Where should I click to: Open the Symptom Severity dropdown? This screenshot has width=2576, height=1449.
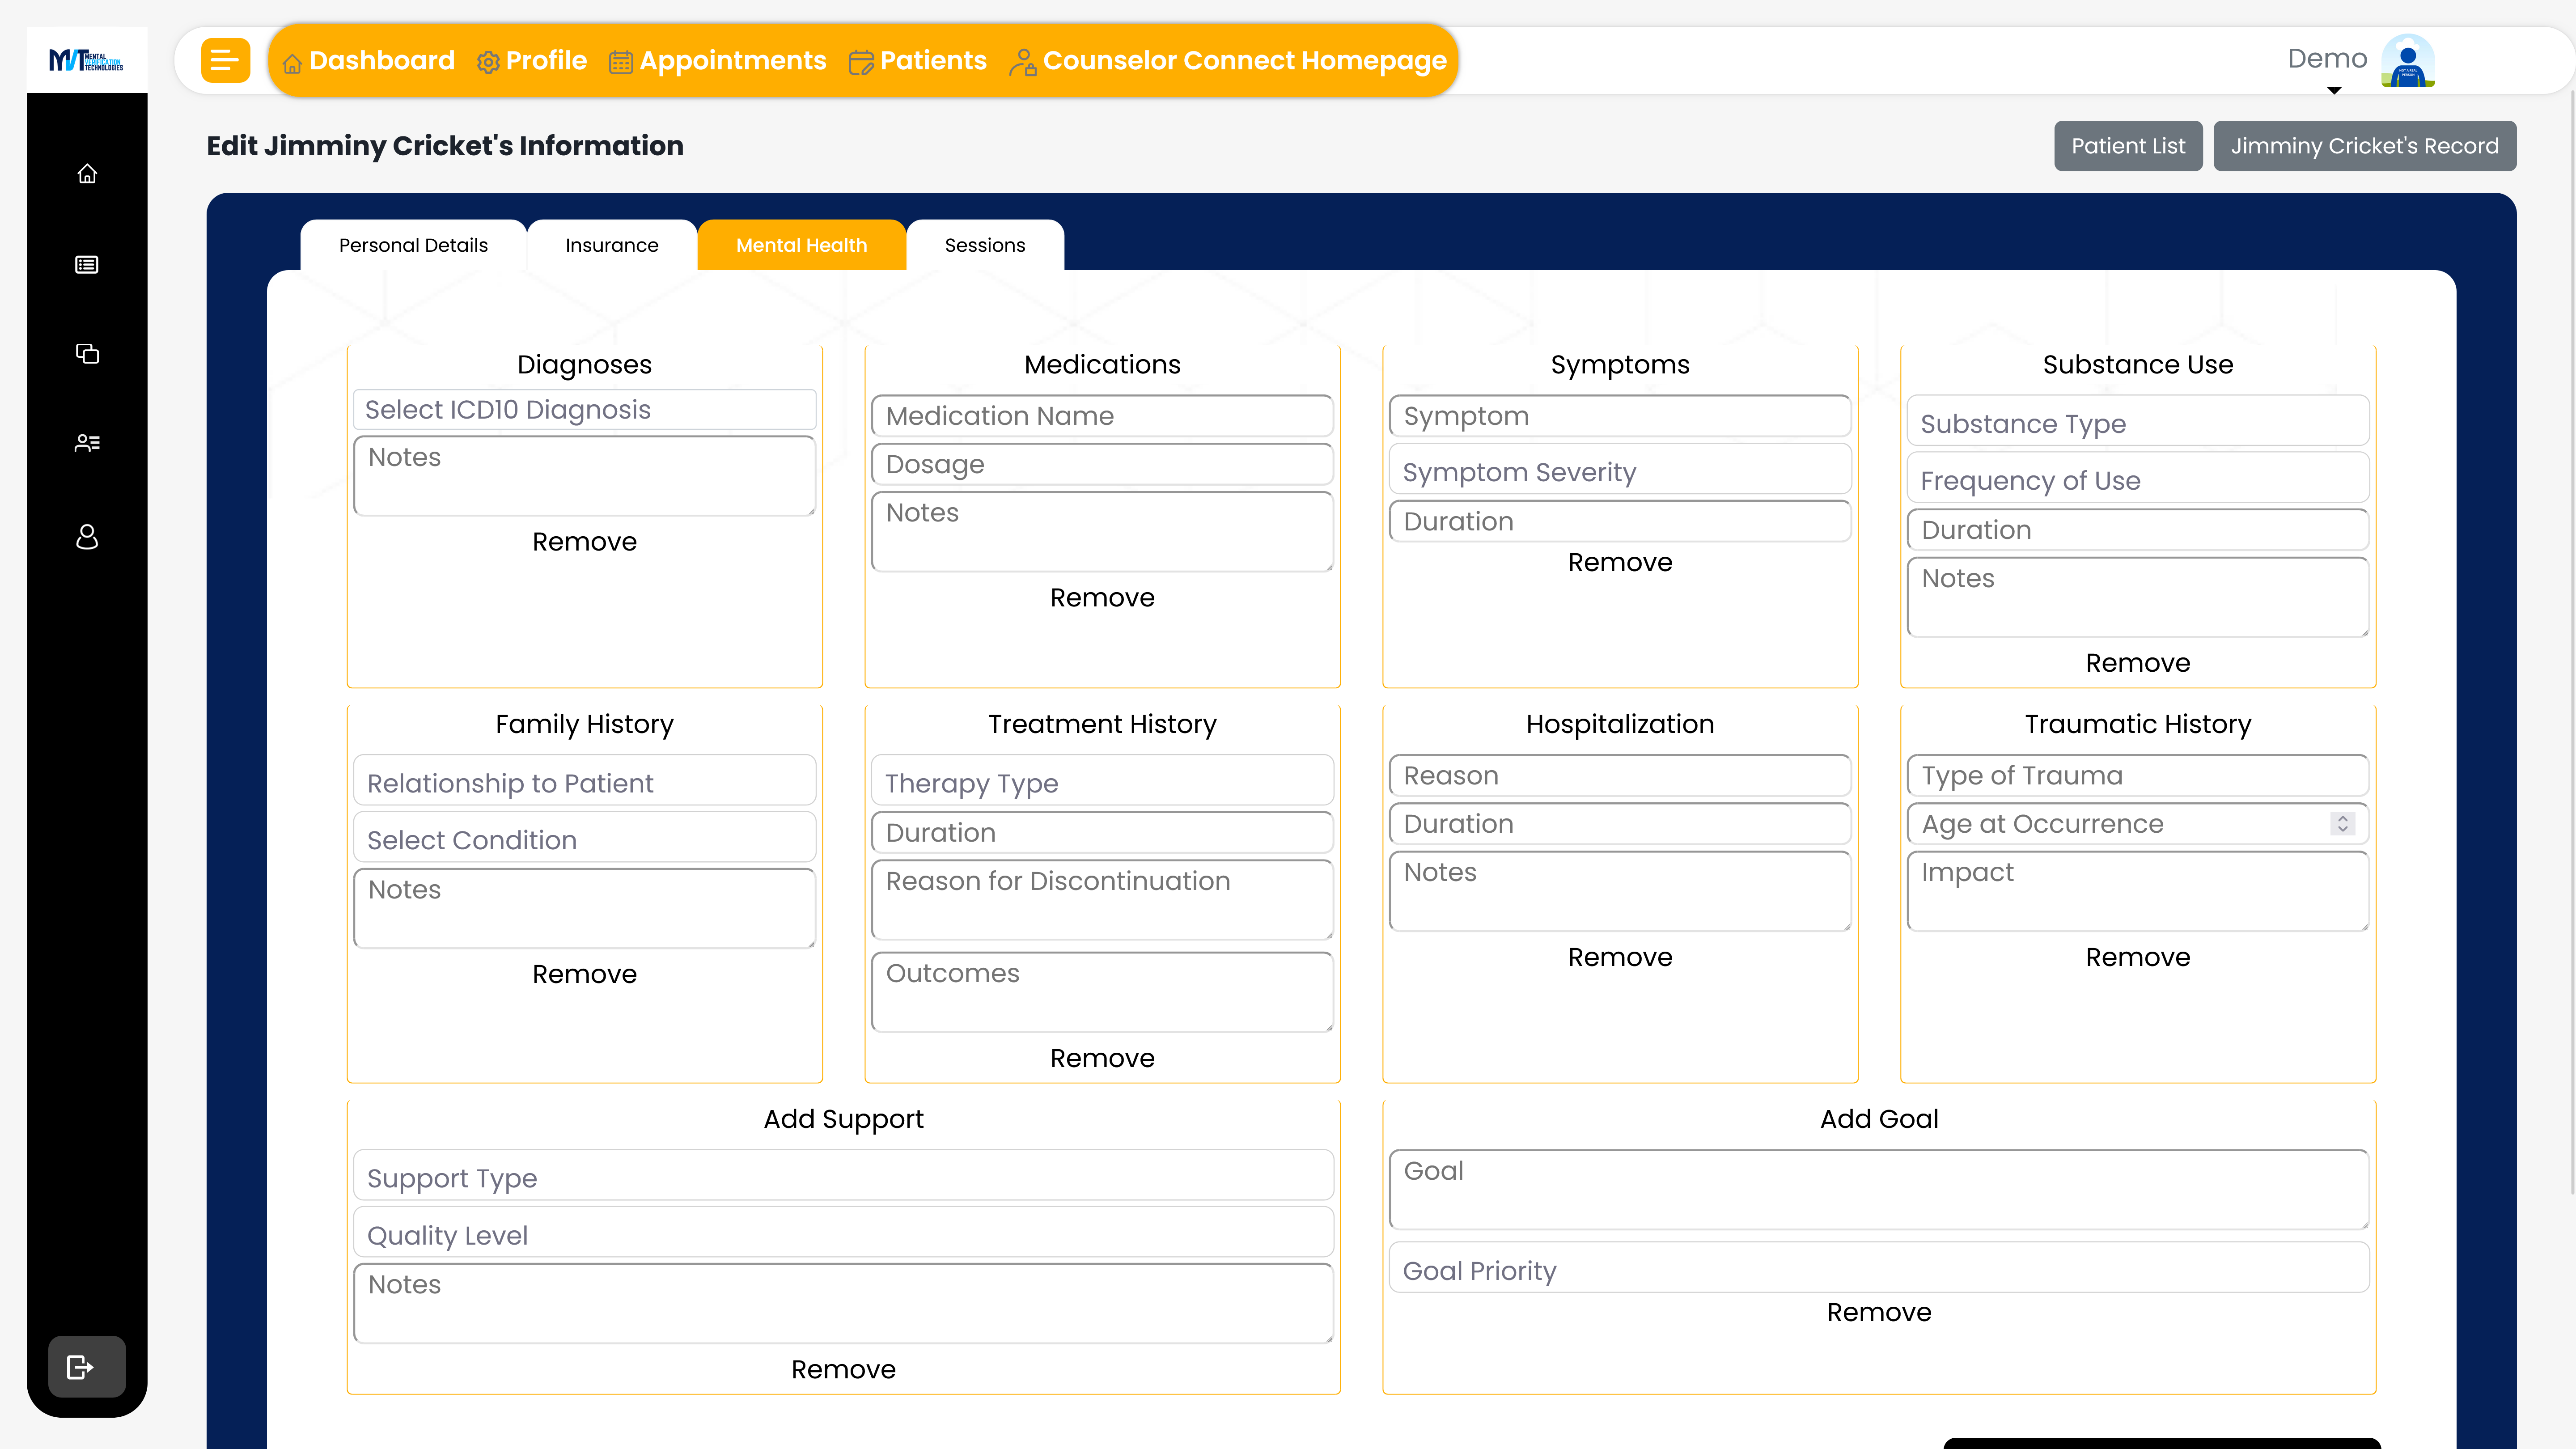1620,470
